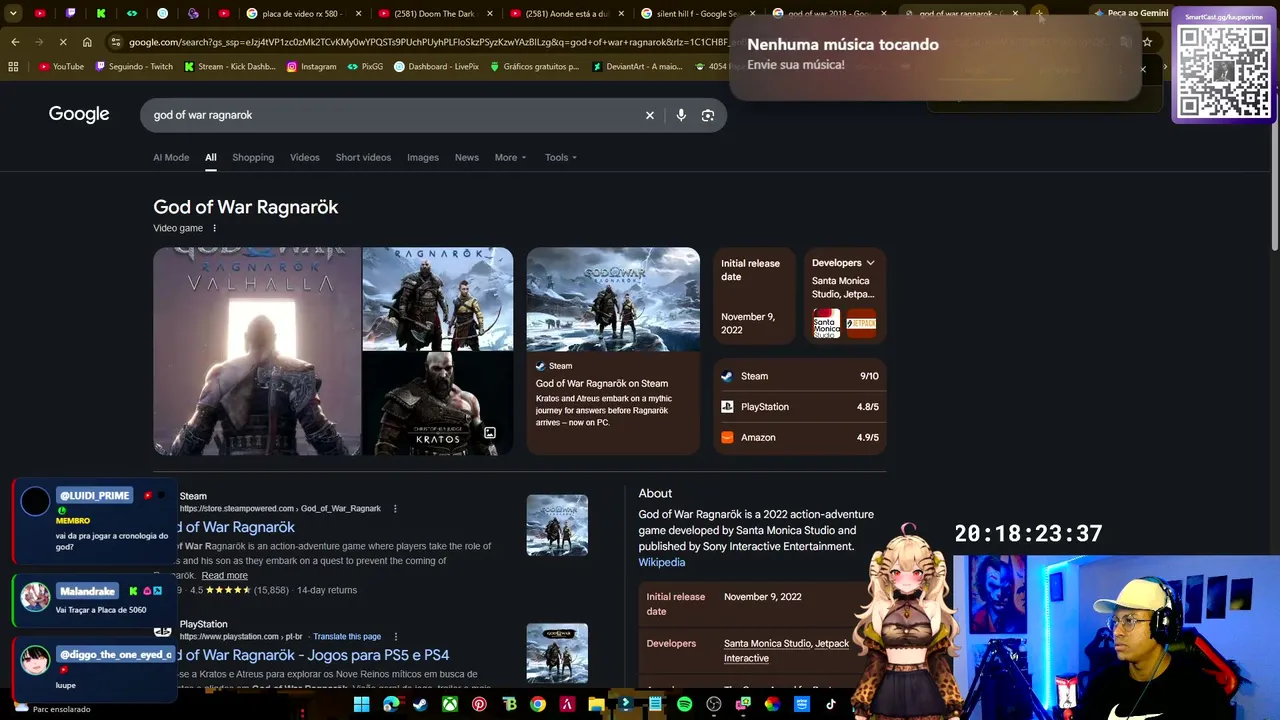Open the Xbox app in the taskbar
The height and width of the screenshot is (720, 1280).
[x=450, y=704]
